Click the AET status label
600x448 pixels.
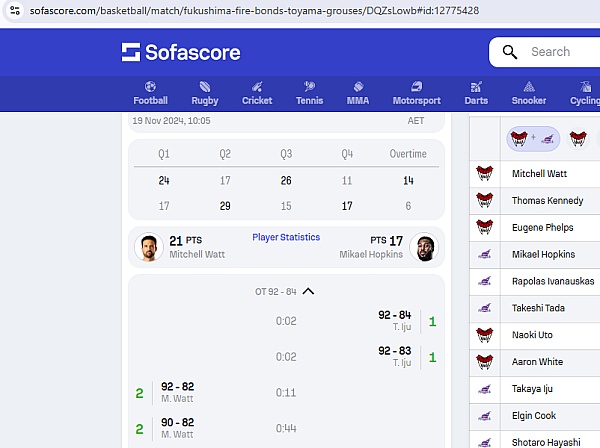pyautogui.click(x=416, y=121)
